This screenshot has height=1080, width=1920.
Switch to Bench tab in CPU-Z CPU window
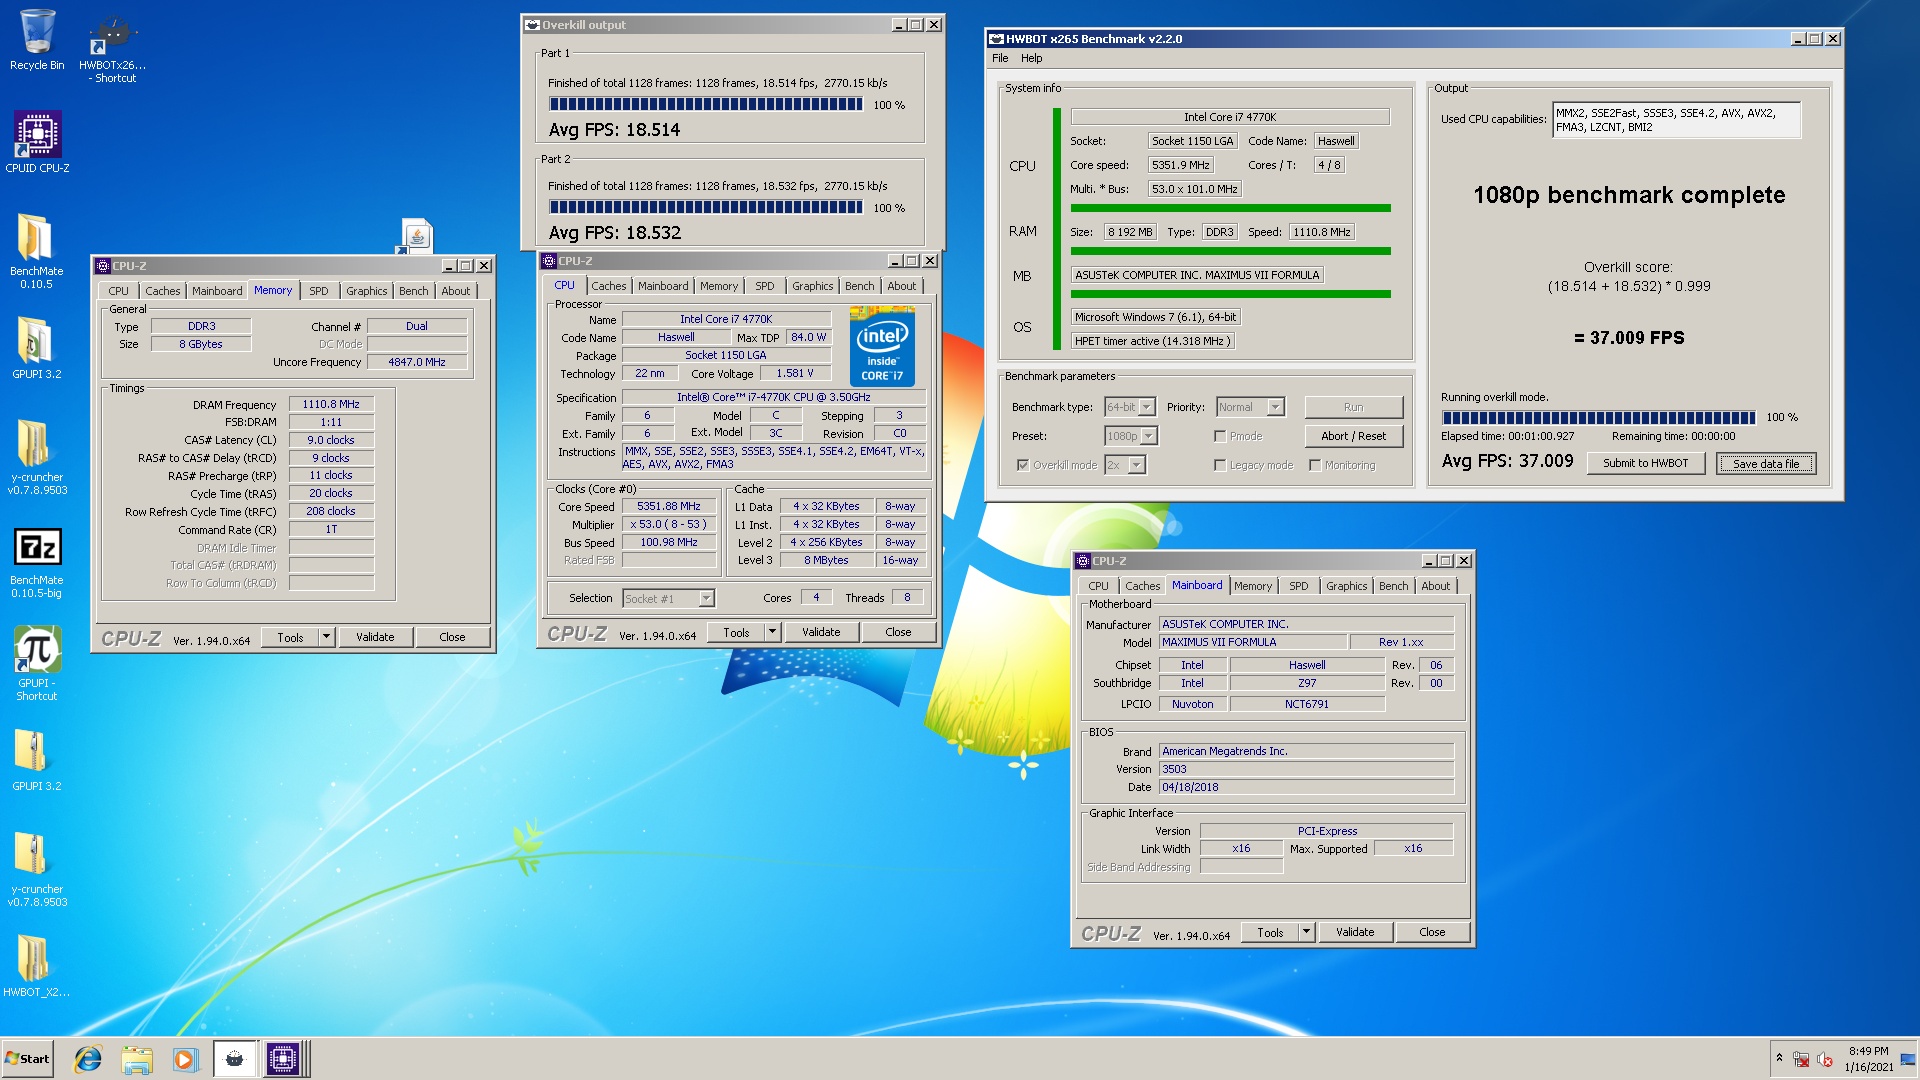859,286
